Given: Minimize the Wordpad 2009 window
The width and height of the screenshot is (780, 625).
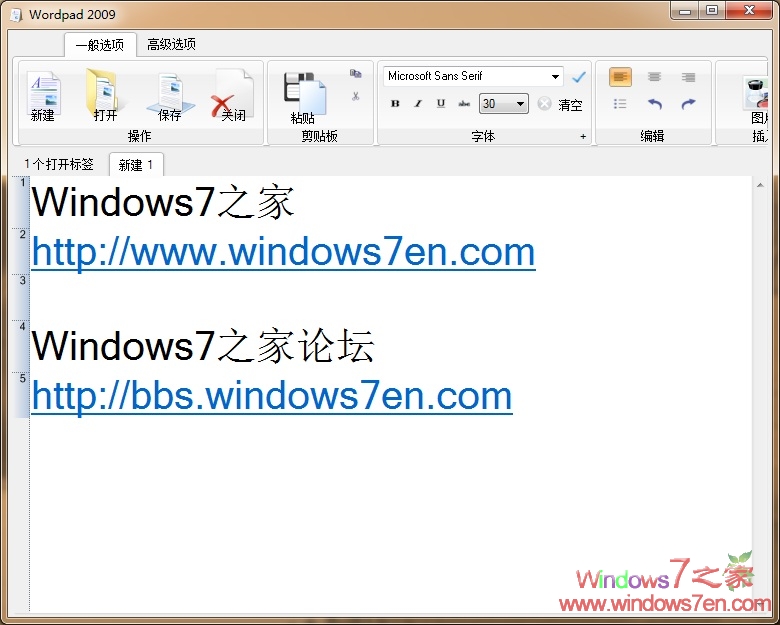Looking at the screenshot, I should (x=685, y=11).
